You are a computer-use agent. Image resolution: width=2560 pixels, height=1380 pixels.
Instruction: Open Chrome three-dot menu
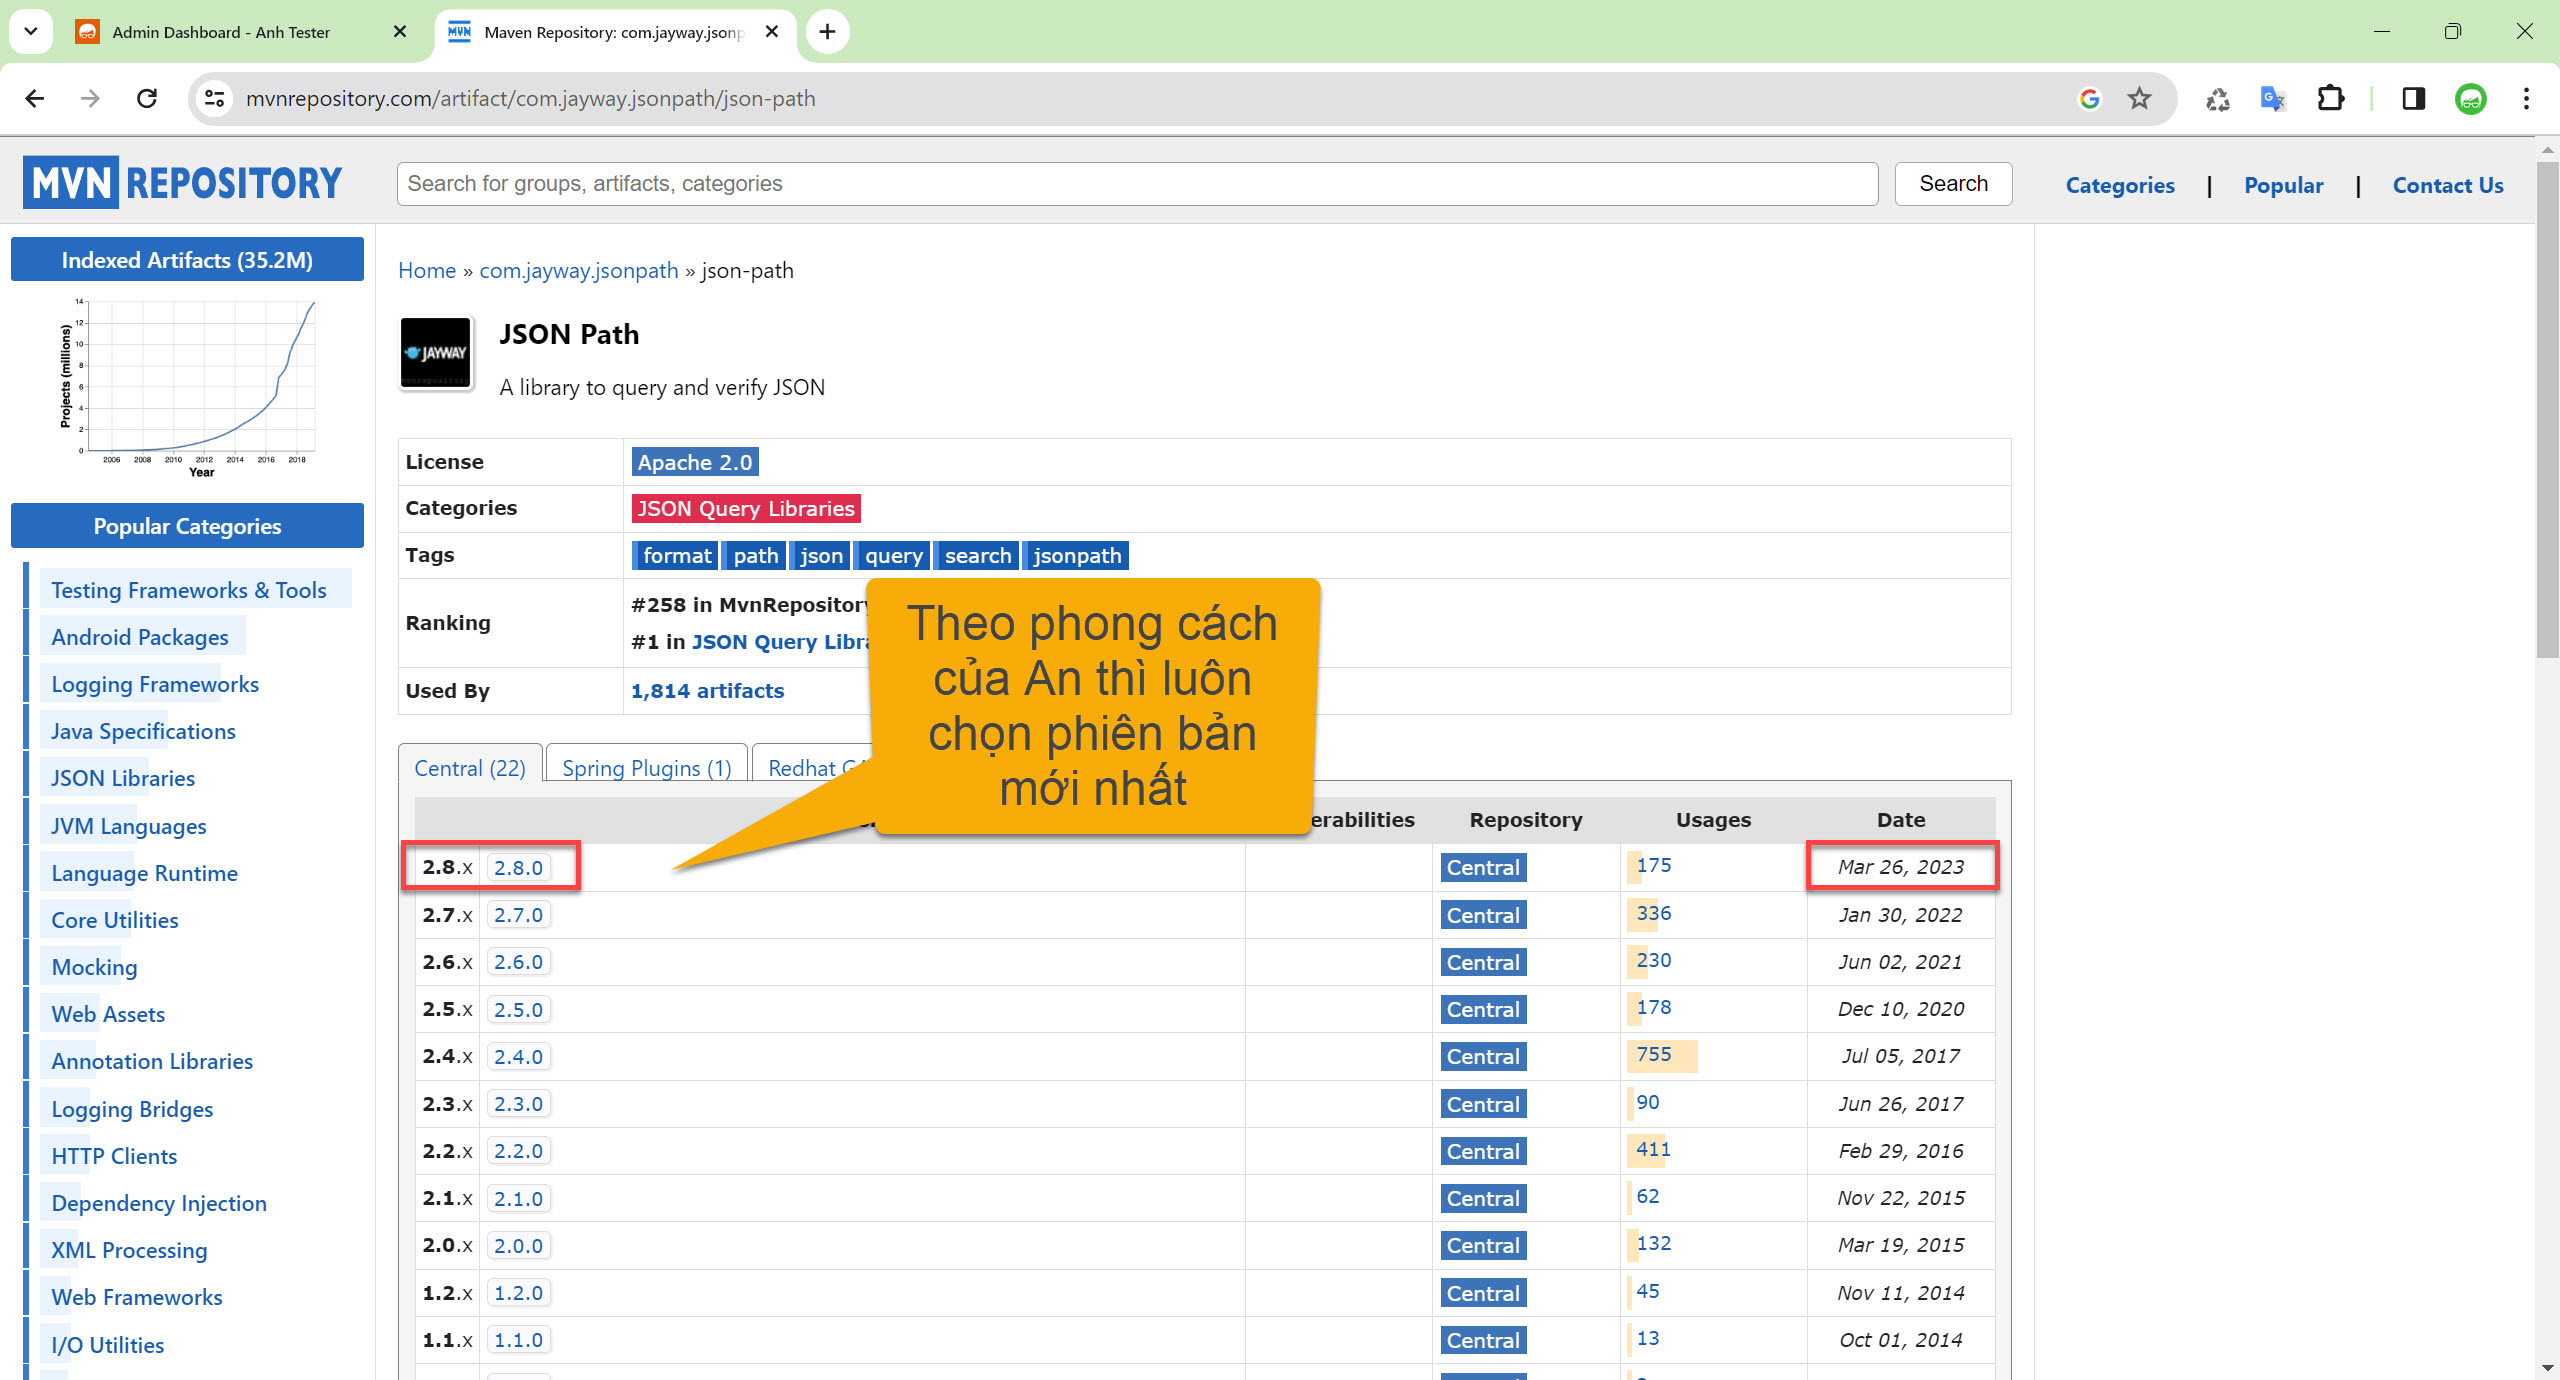[2526, 98]
